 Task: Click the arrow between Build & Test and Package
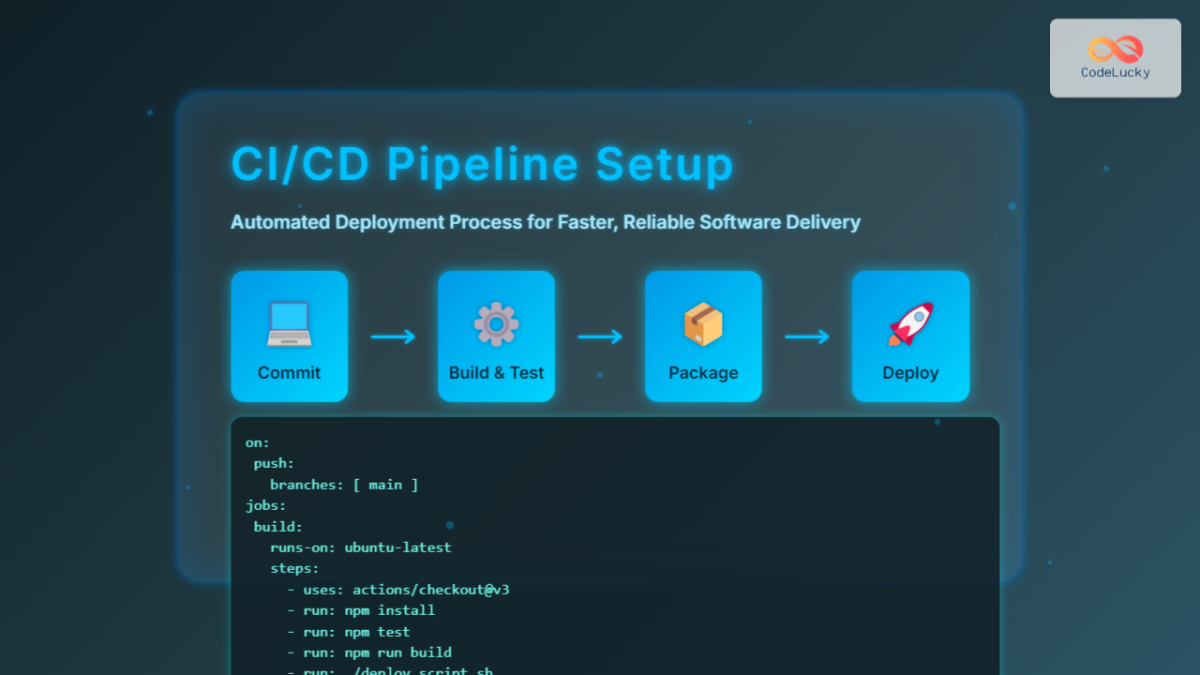point(600,337)
